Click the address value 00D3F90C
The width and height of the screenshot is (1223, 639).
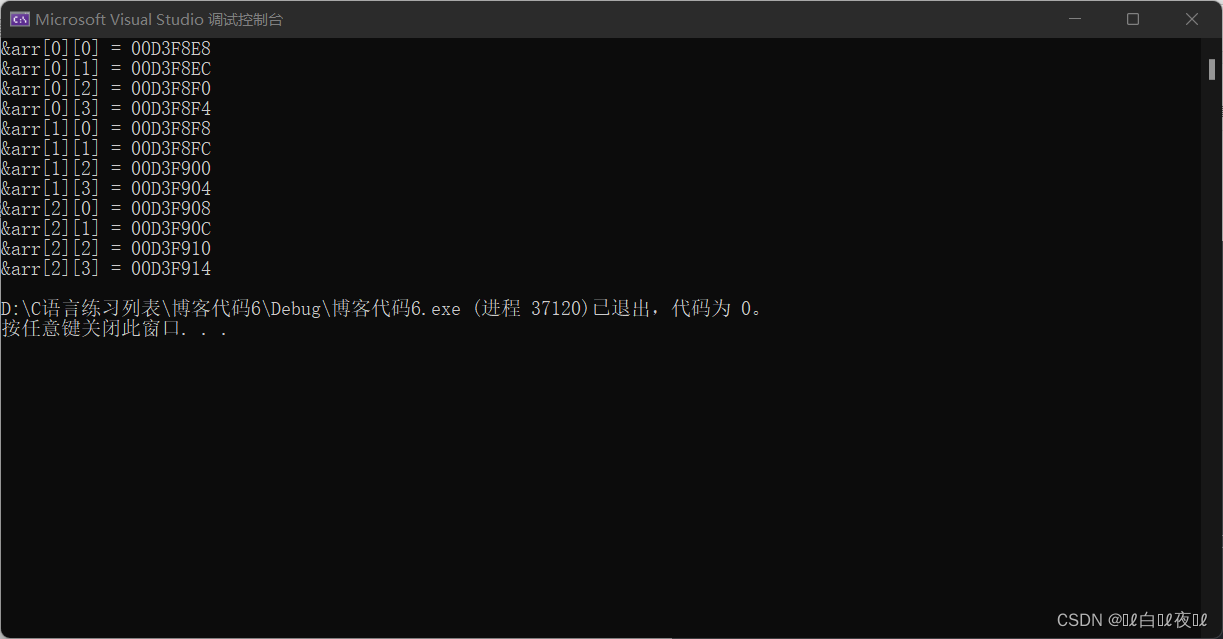(171, 228)
